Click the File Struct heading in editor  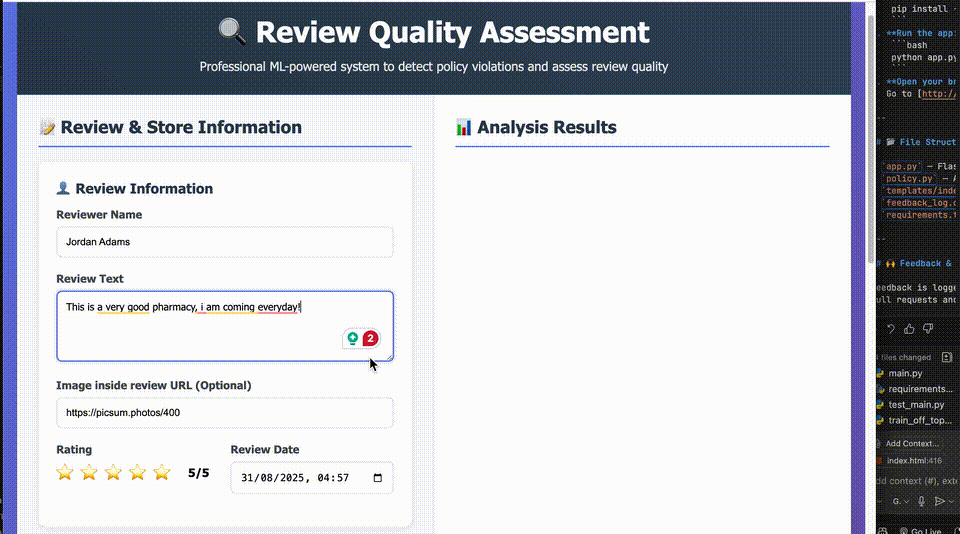[927, 142]
